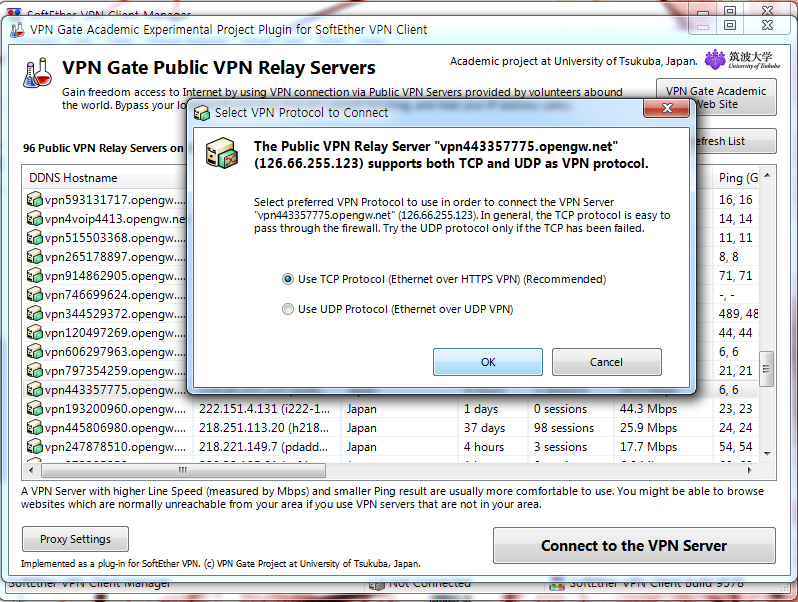Click the 4 hours uptime cell
The height and width of the screenshot is (602, 798).
point(483,447)
